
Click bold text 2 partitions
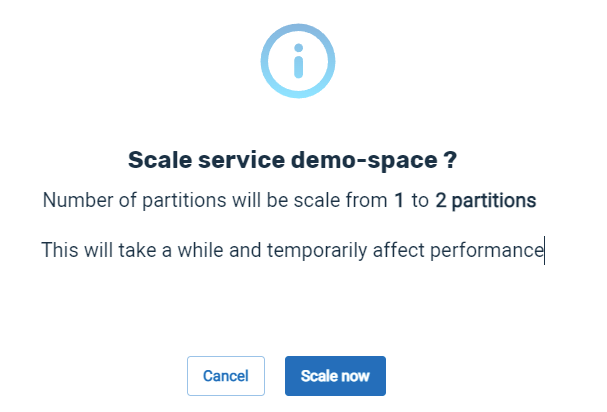click(486, 201)
